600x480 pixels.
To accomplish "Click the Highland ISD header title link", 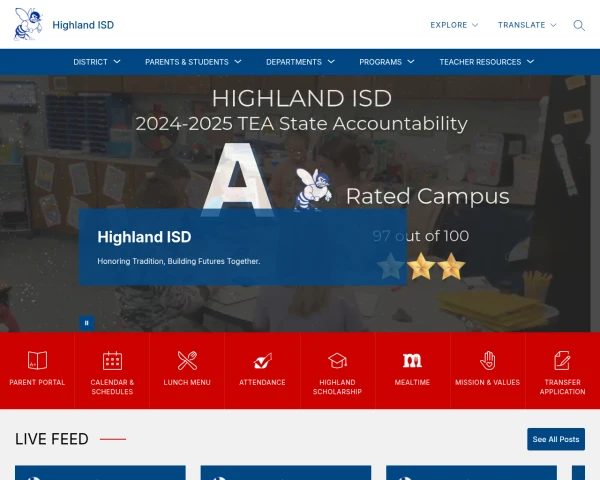I will click(83, 25).
